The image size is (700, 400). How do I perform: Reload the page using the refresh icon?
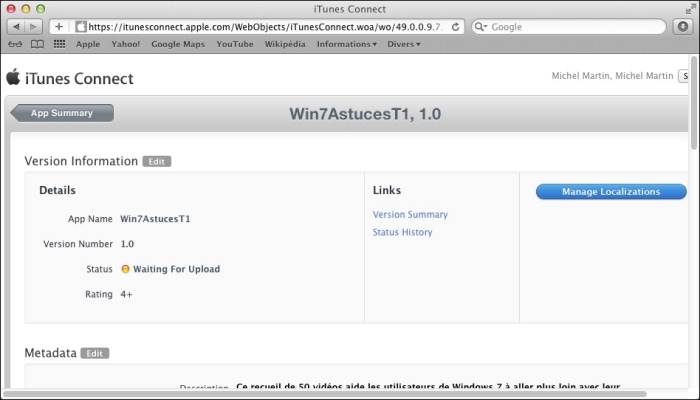click(455, 27)
